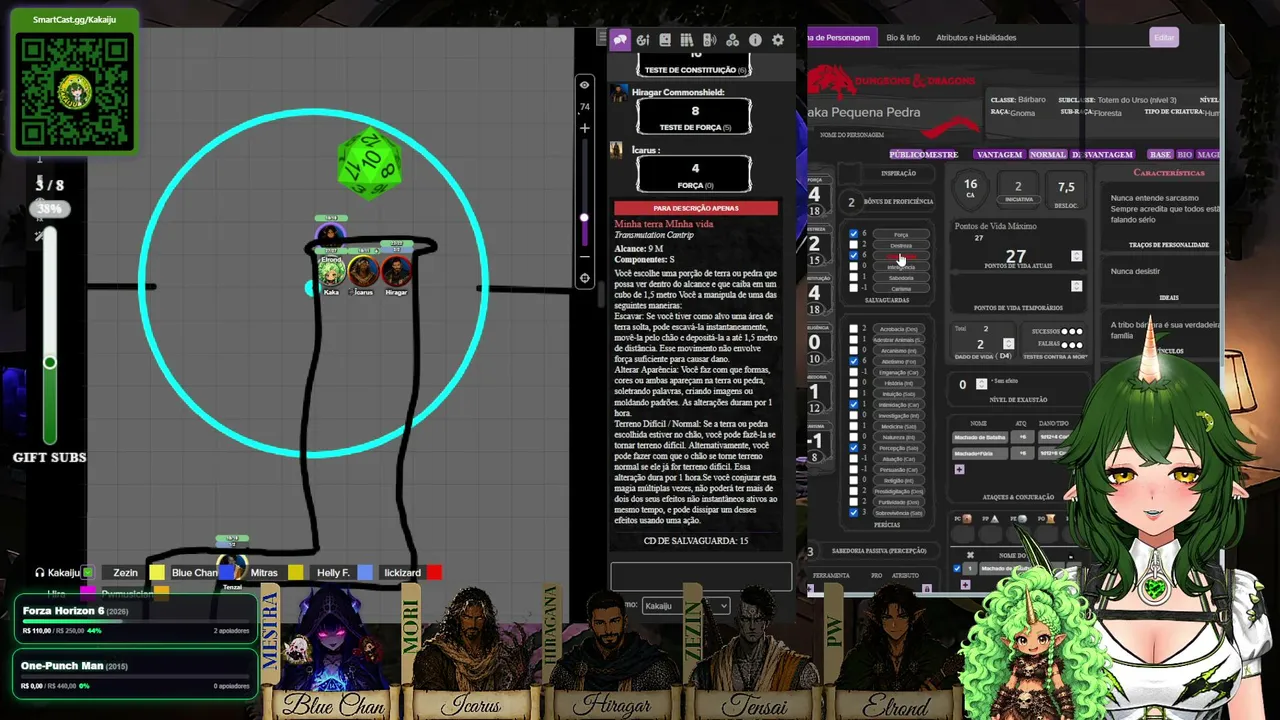The image size is (1280, 720).
Task: Set roll visibility to PÚBLICO
Action: [x=905, y=155]
